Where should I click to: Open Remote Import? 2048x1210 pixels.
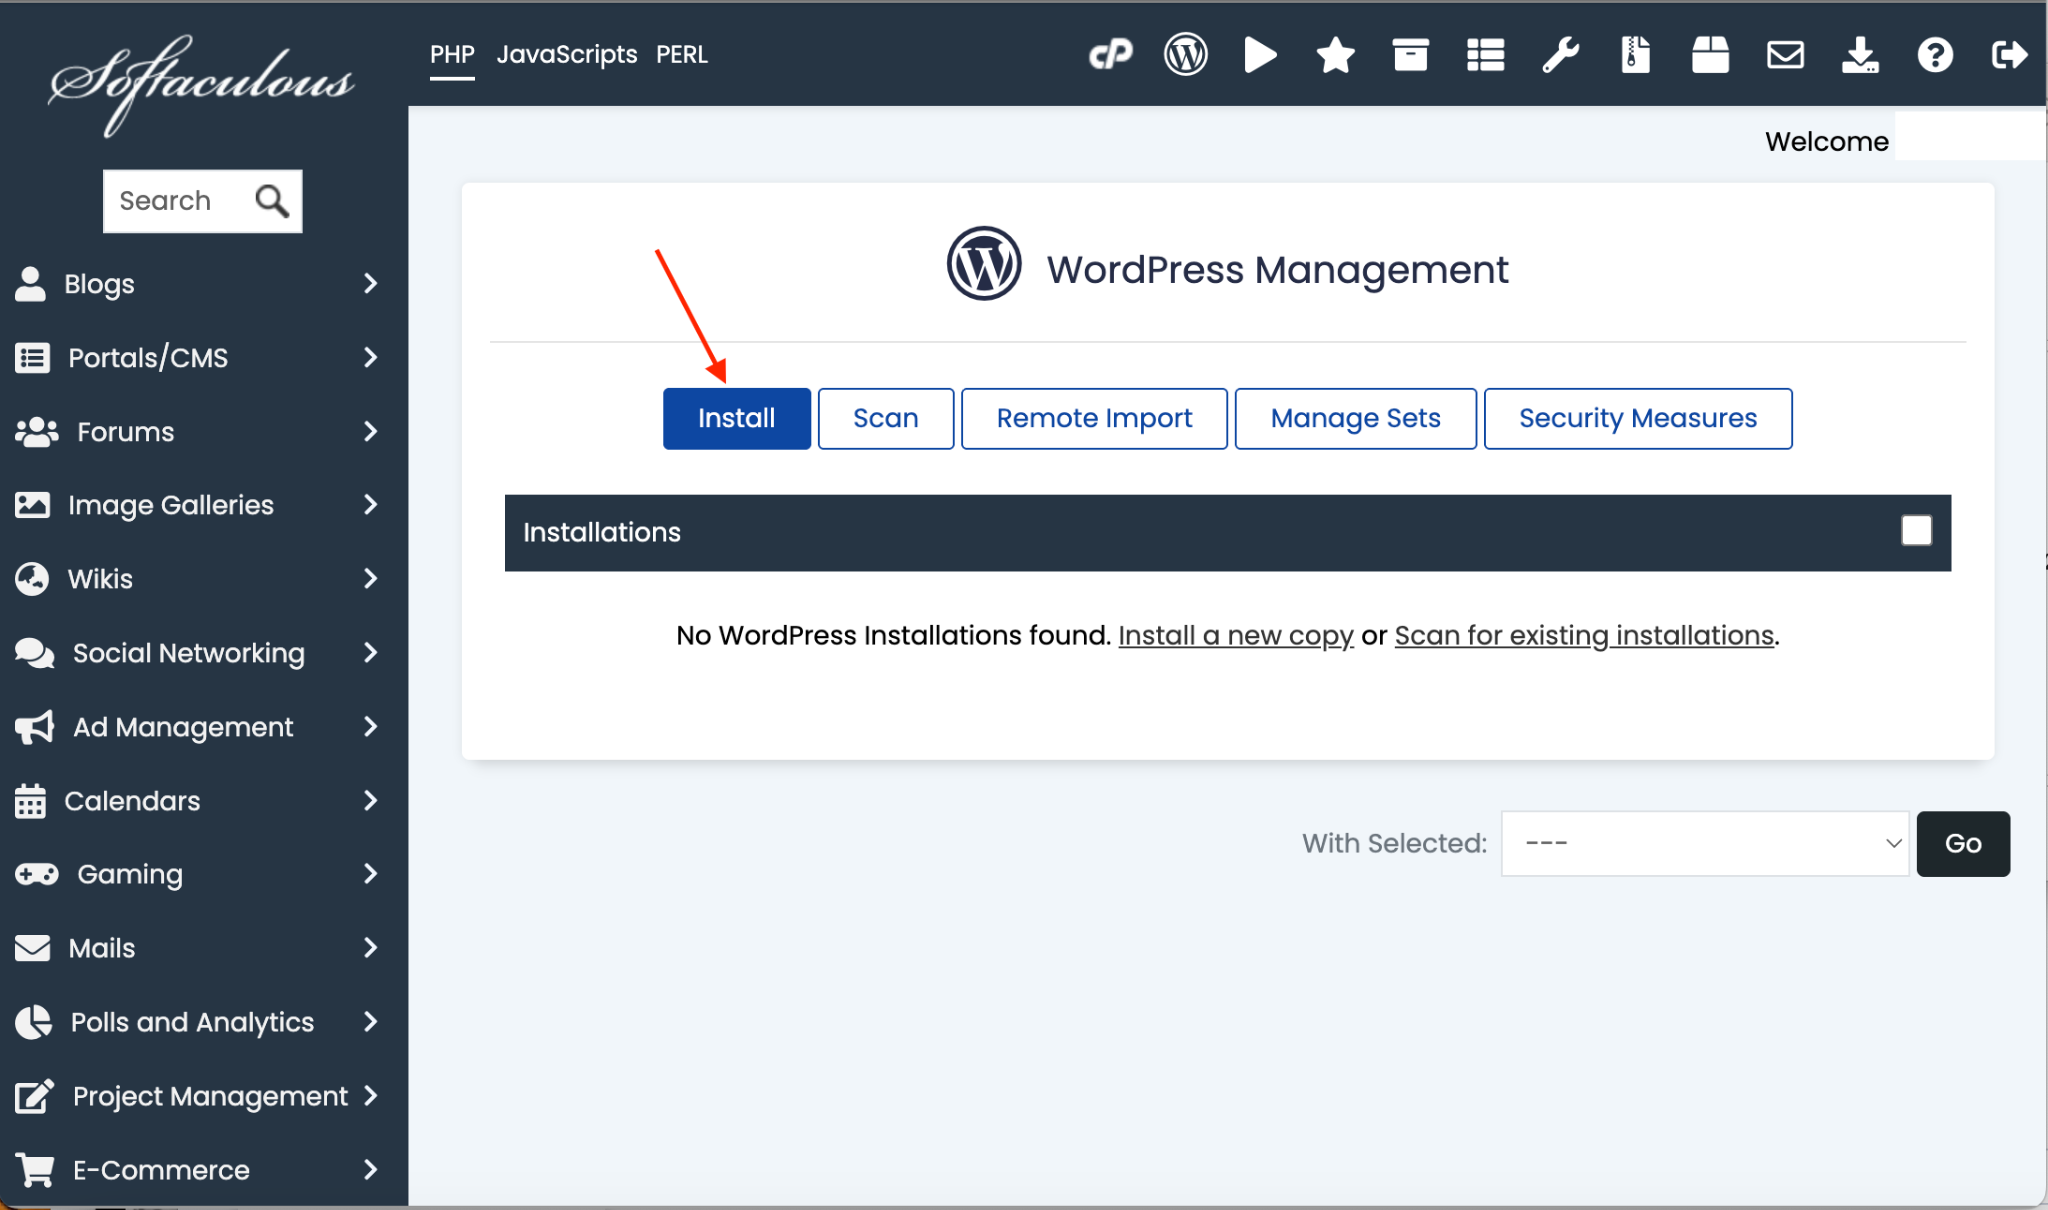[x=1094, y=418]
